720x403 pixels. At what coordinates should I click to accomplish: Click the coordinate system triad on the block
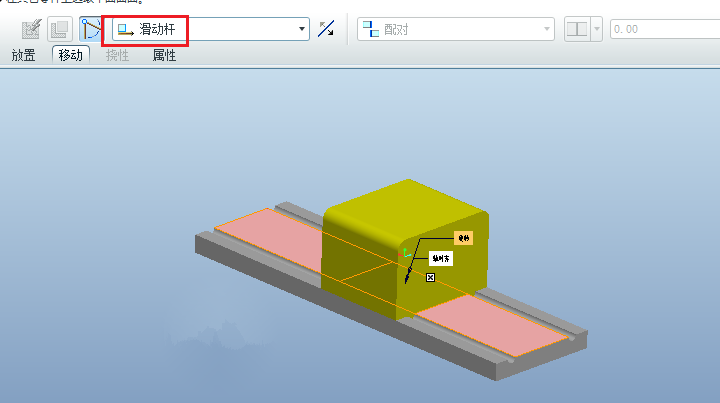[x=405, y=253]
